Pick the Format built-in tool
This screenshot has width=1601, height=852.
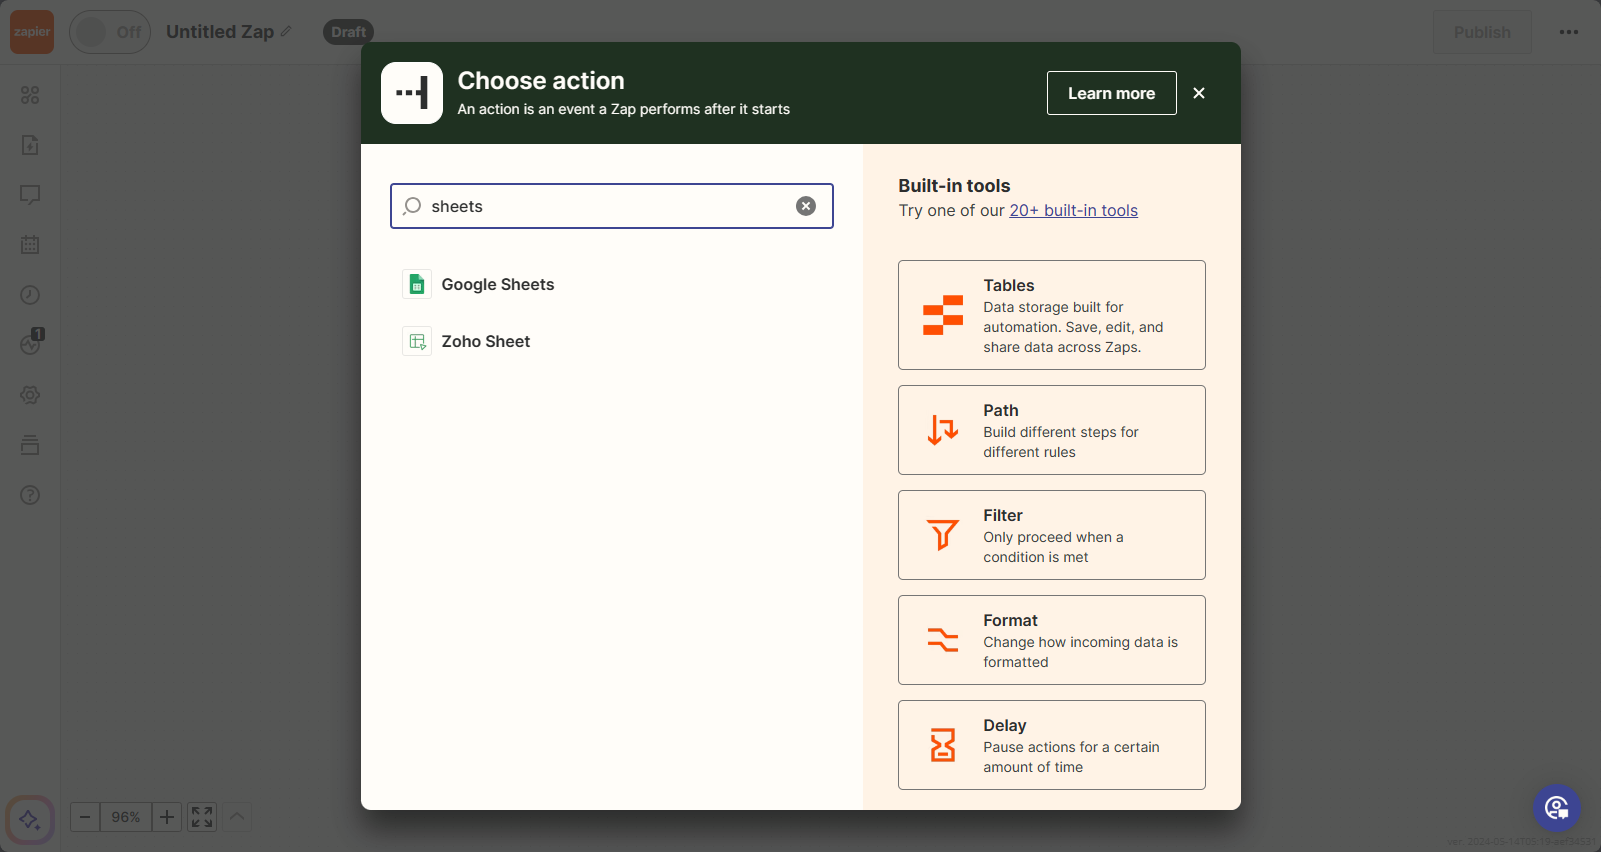click(x=1051, y=640)
